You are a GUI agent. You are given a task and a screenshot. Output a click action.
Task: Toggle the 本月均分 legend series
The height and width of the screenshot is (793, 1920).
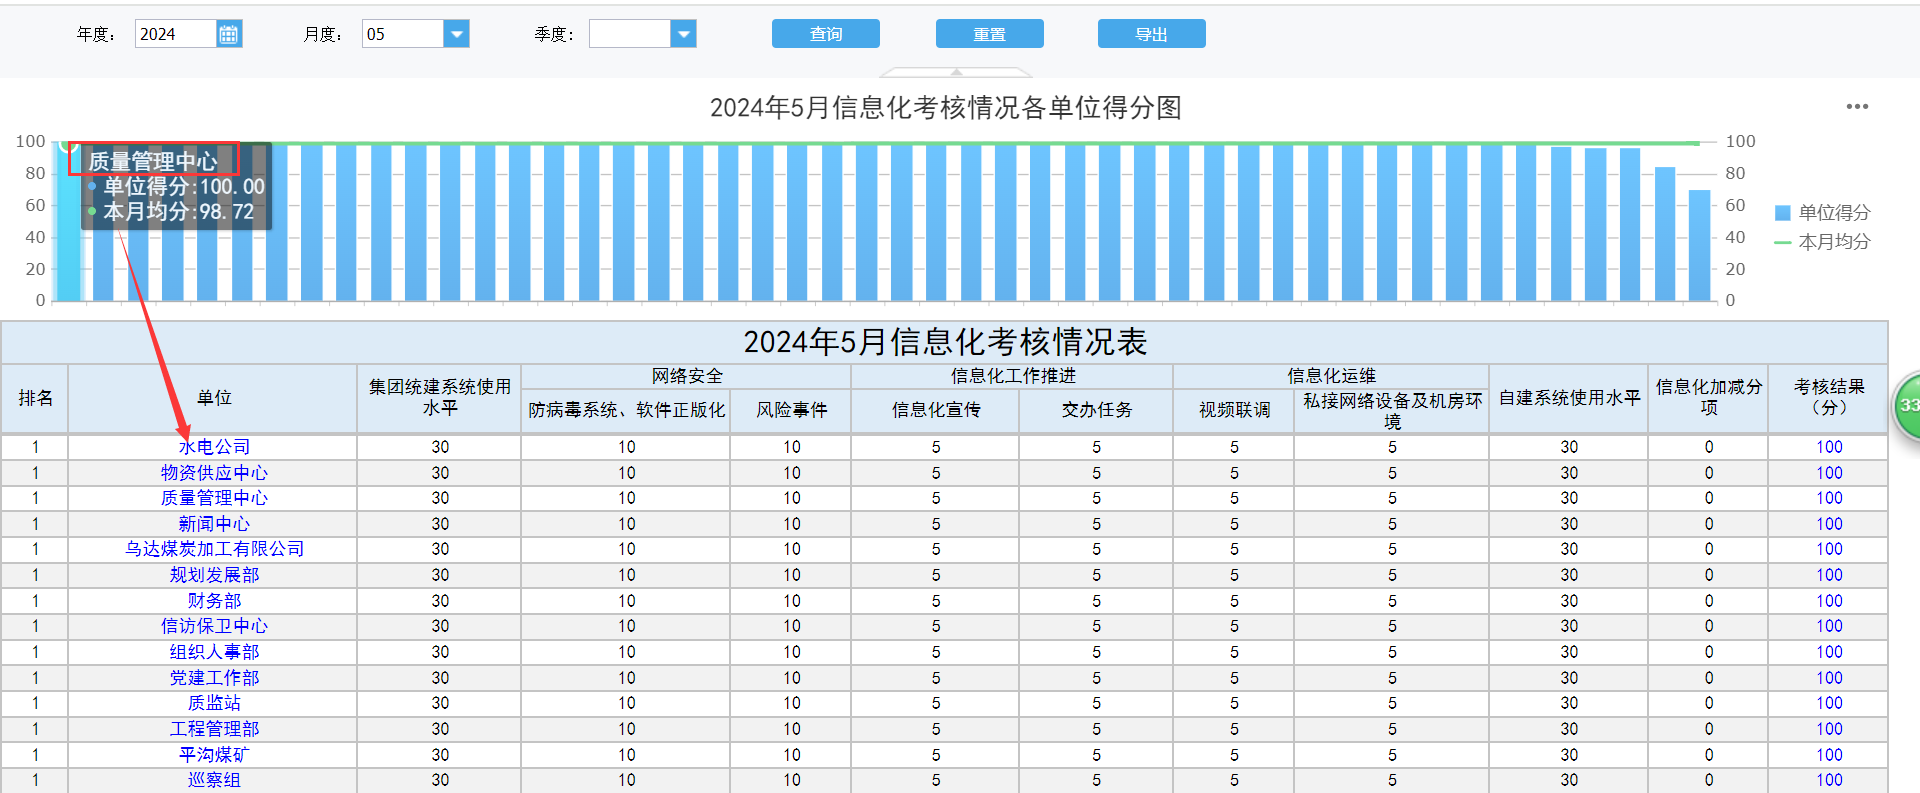pos(1822,242)
